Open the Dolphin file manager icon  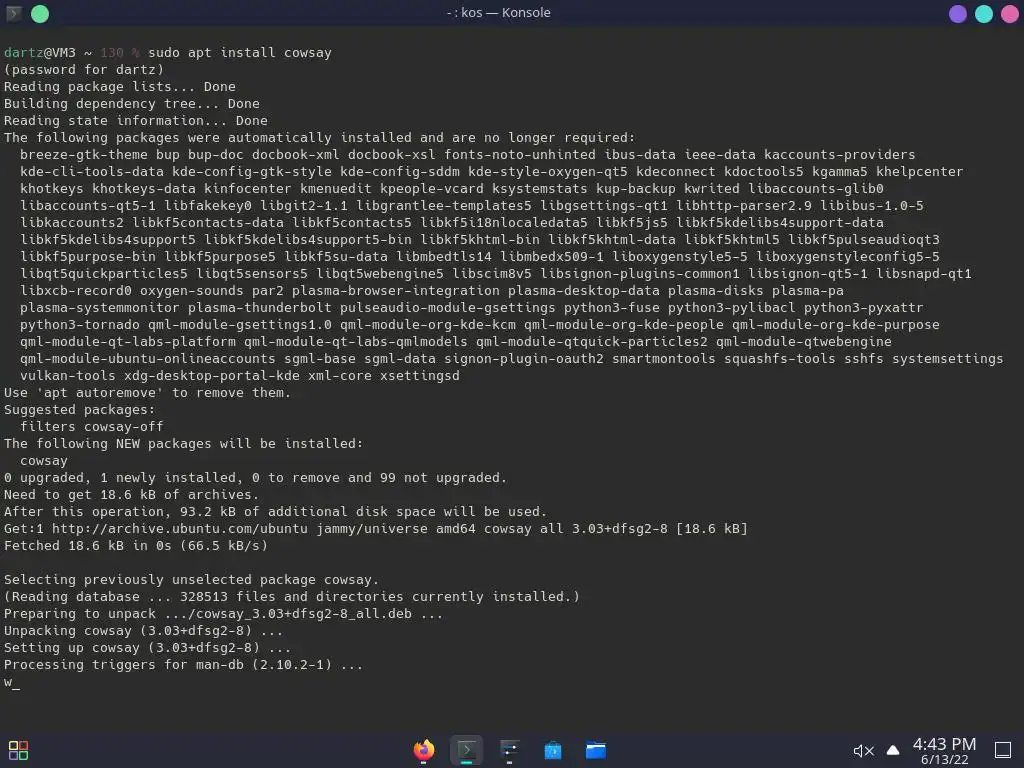[596, 750]
